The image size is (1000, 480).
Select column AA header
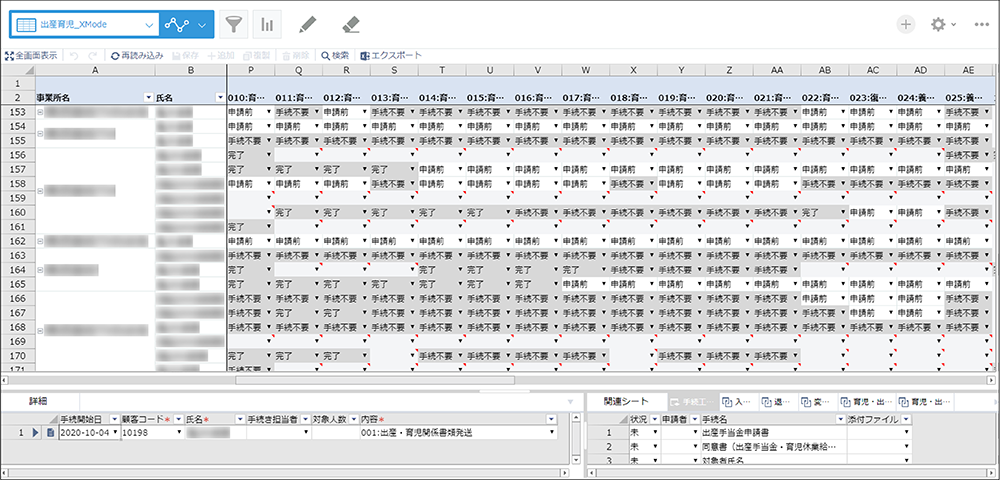[777, 69]
